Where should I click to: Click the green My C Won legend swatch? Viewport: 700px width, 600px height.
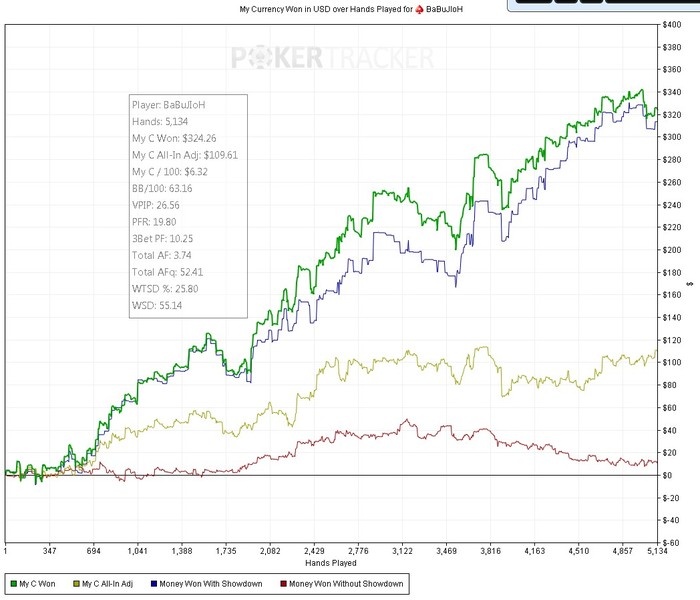click(13, 583)
